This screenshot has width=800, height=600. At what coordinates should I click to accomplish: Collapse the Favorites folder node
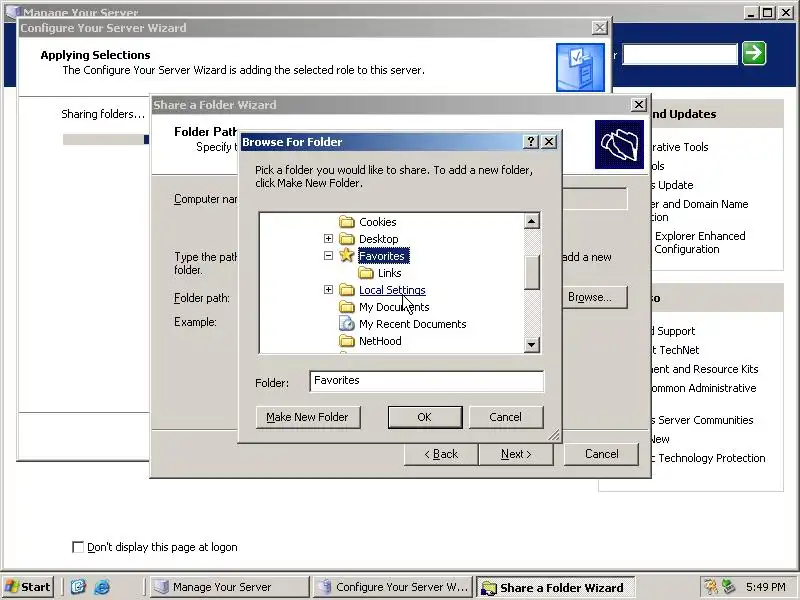pyautogui.click(x=328, y=256)
